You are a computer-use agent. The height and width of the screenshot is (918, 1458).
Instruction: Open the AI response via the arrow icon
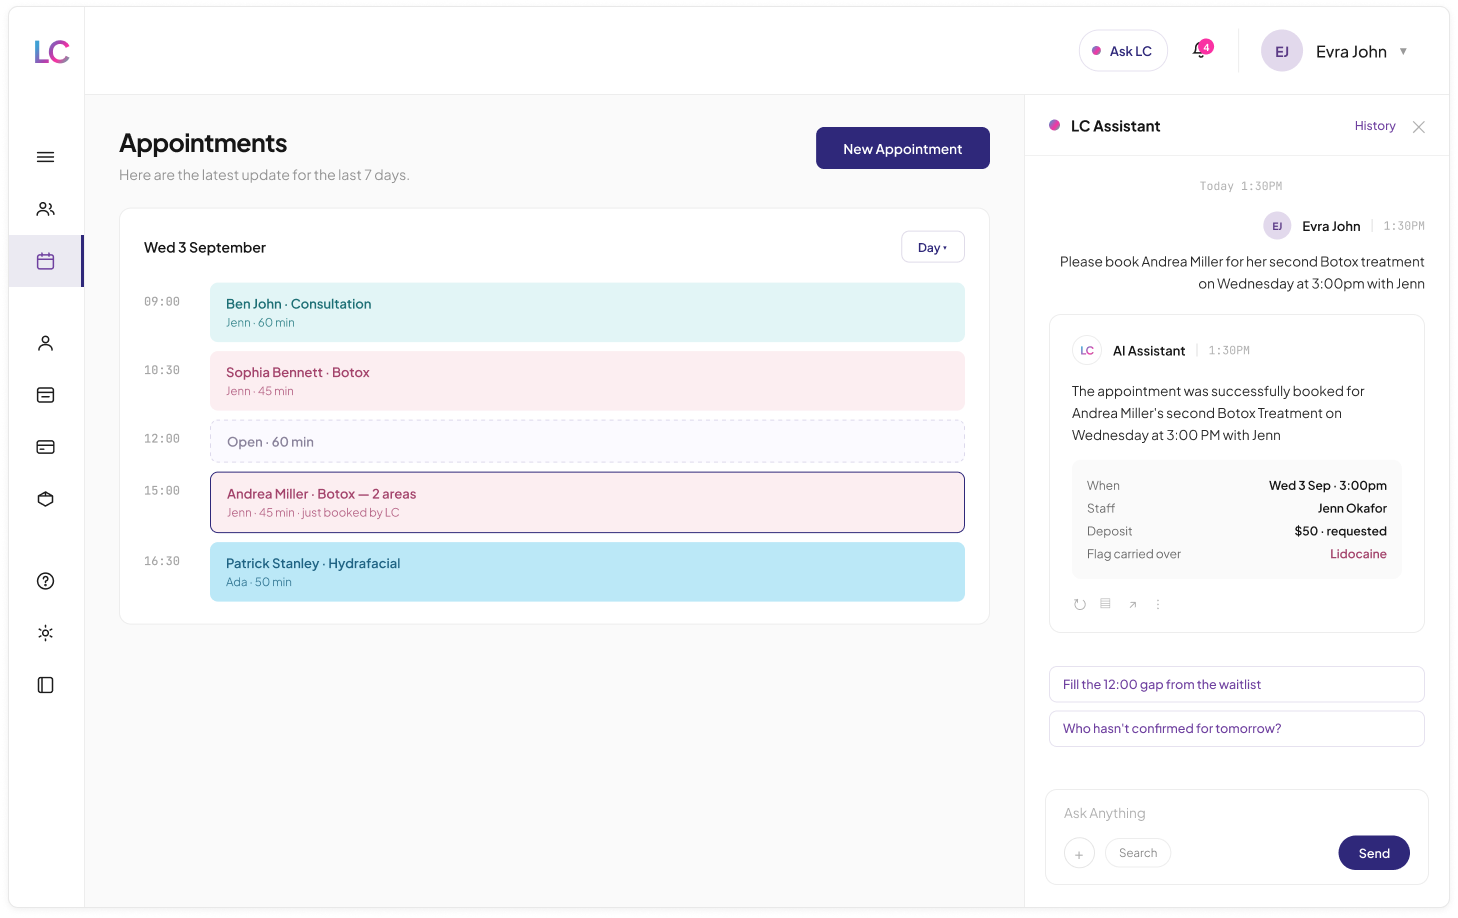tap(1132, 604)
